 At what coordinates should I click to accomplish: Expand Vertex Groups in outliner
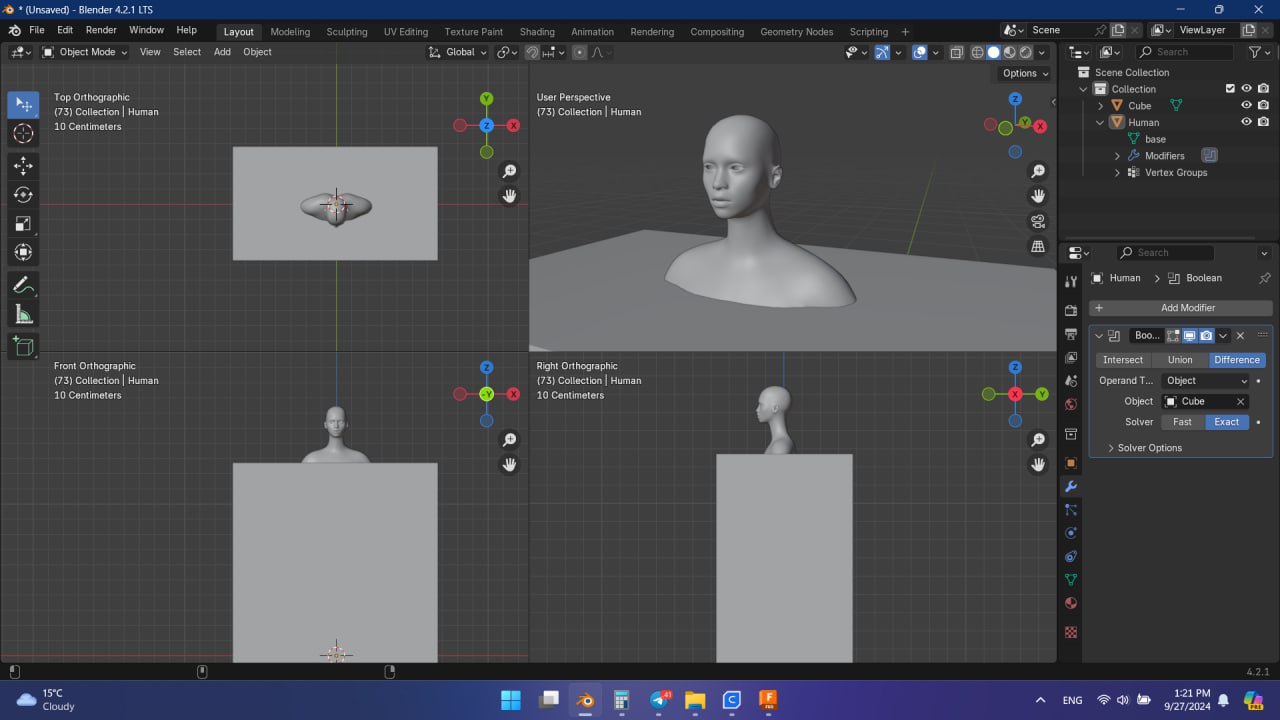click(1117, 172)
